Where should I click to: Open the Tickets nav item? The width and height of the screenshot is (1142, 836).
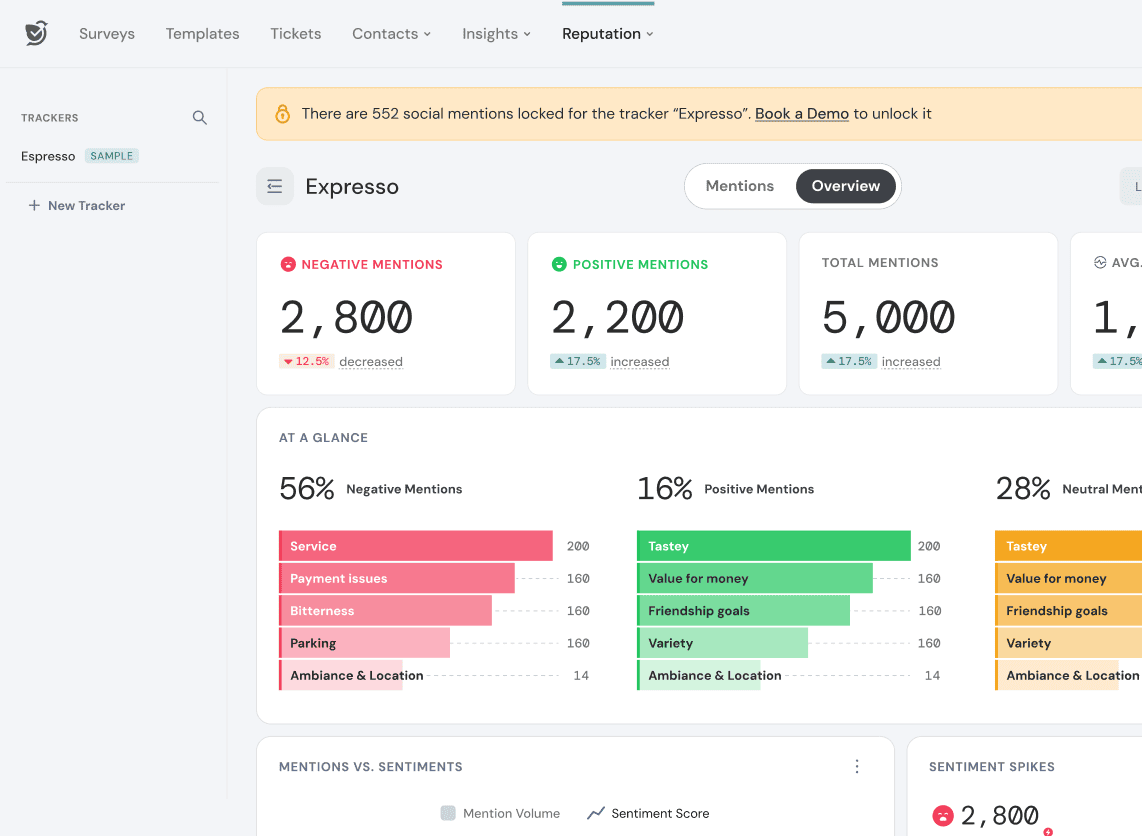click(296, 33)
